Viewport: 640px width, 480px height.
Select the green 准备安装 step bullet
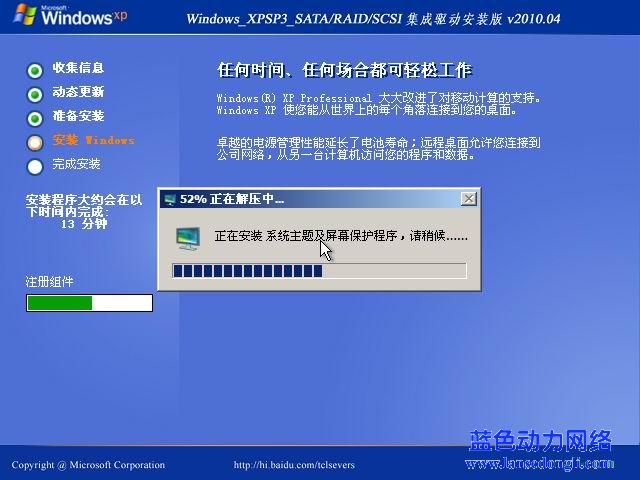tap(35, 118)
